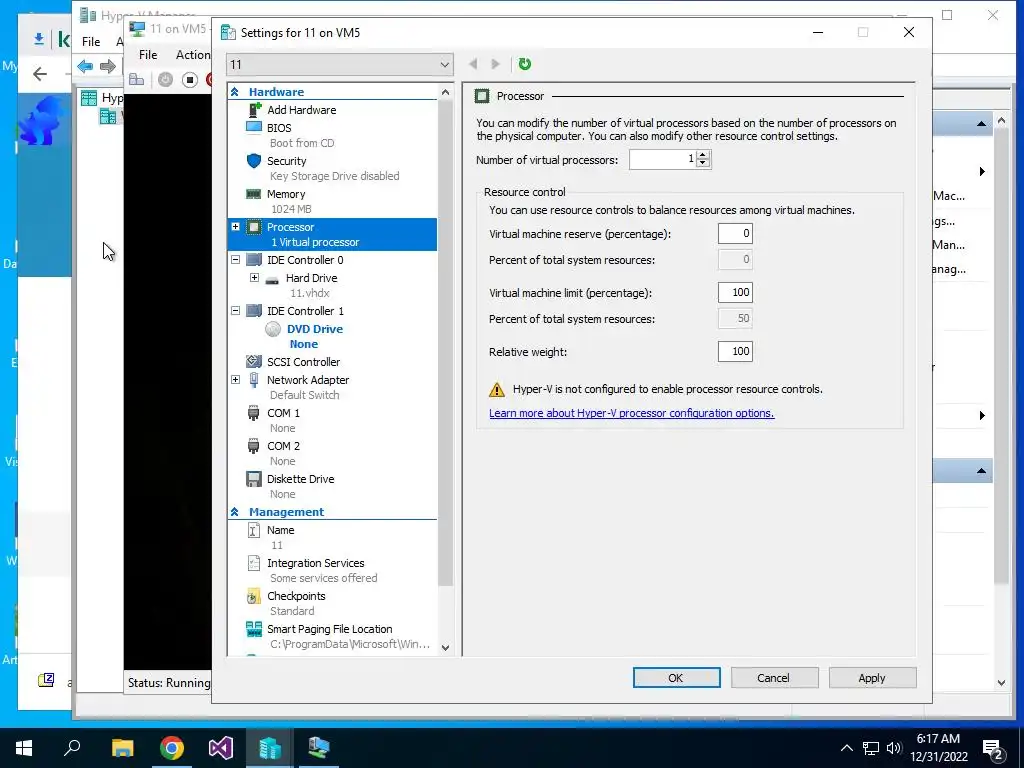Image resolution: width=1024 pixels, height=768 pixels.
Task: Collapse the IDE Controller 1 node
Action: pos(236,310)
